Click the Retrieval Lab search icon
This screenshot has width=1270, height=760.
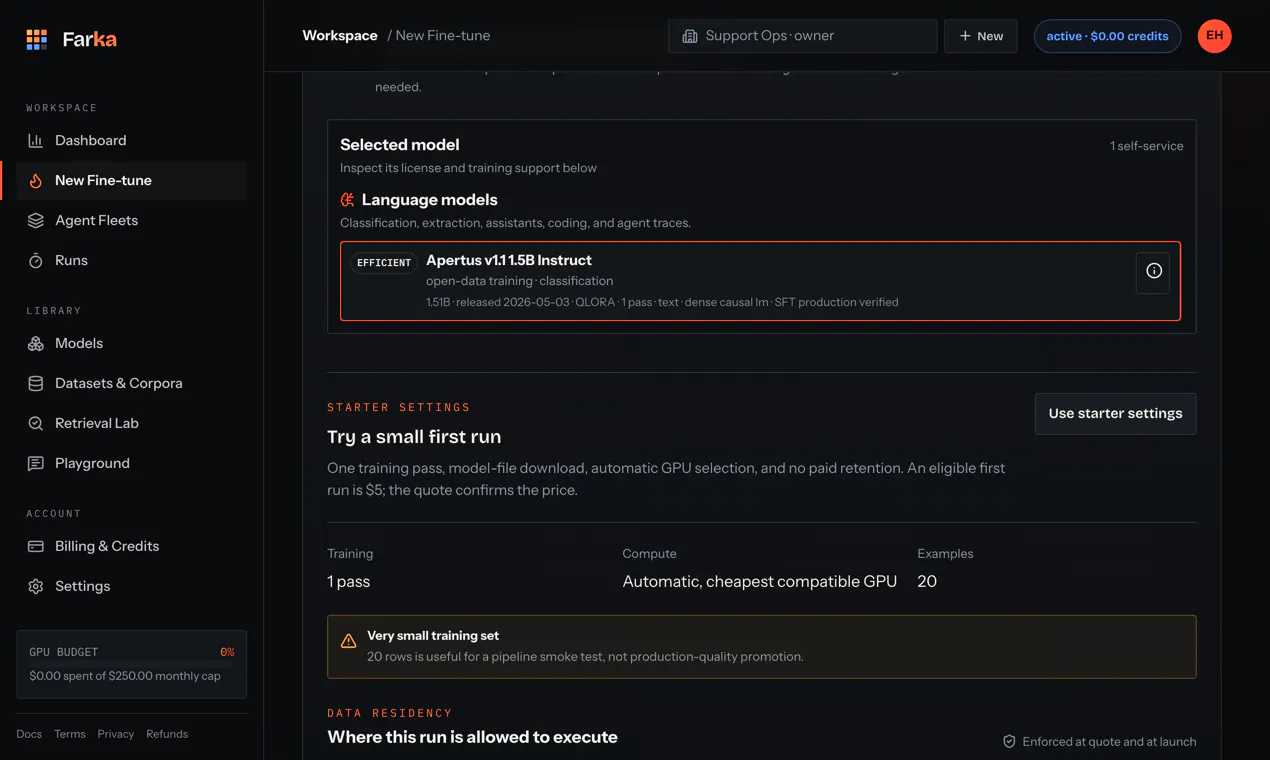click(36, 424)
